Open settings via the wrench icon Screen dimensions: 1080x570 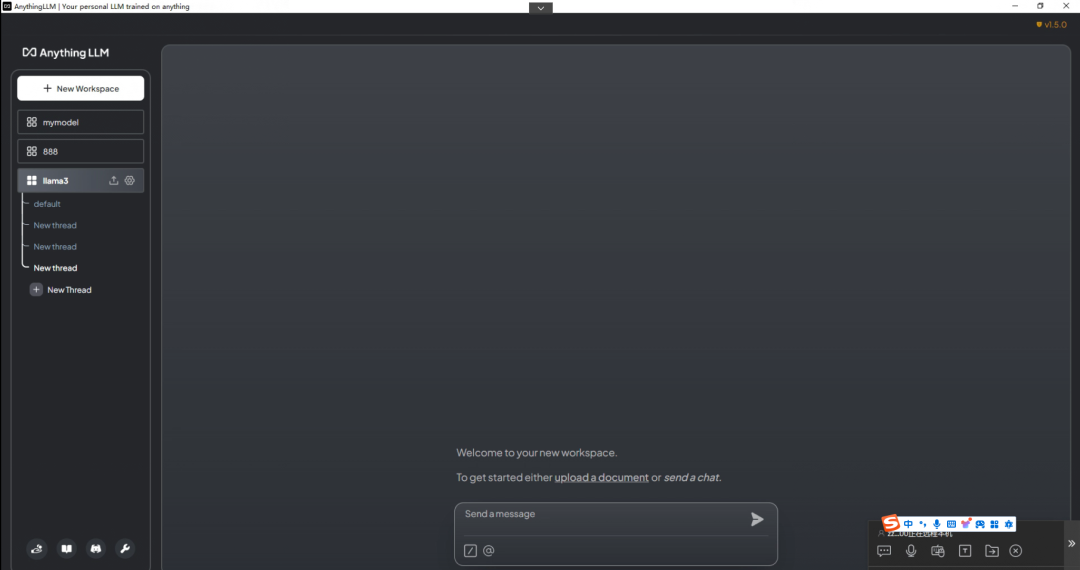[125, 549]
